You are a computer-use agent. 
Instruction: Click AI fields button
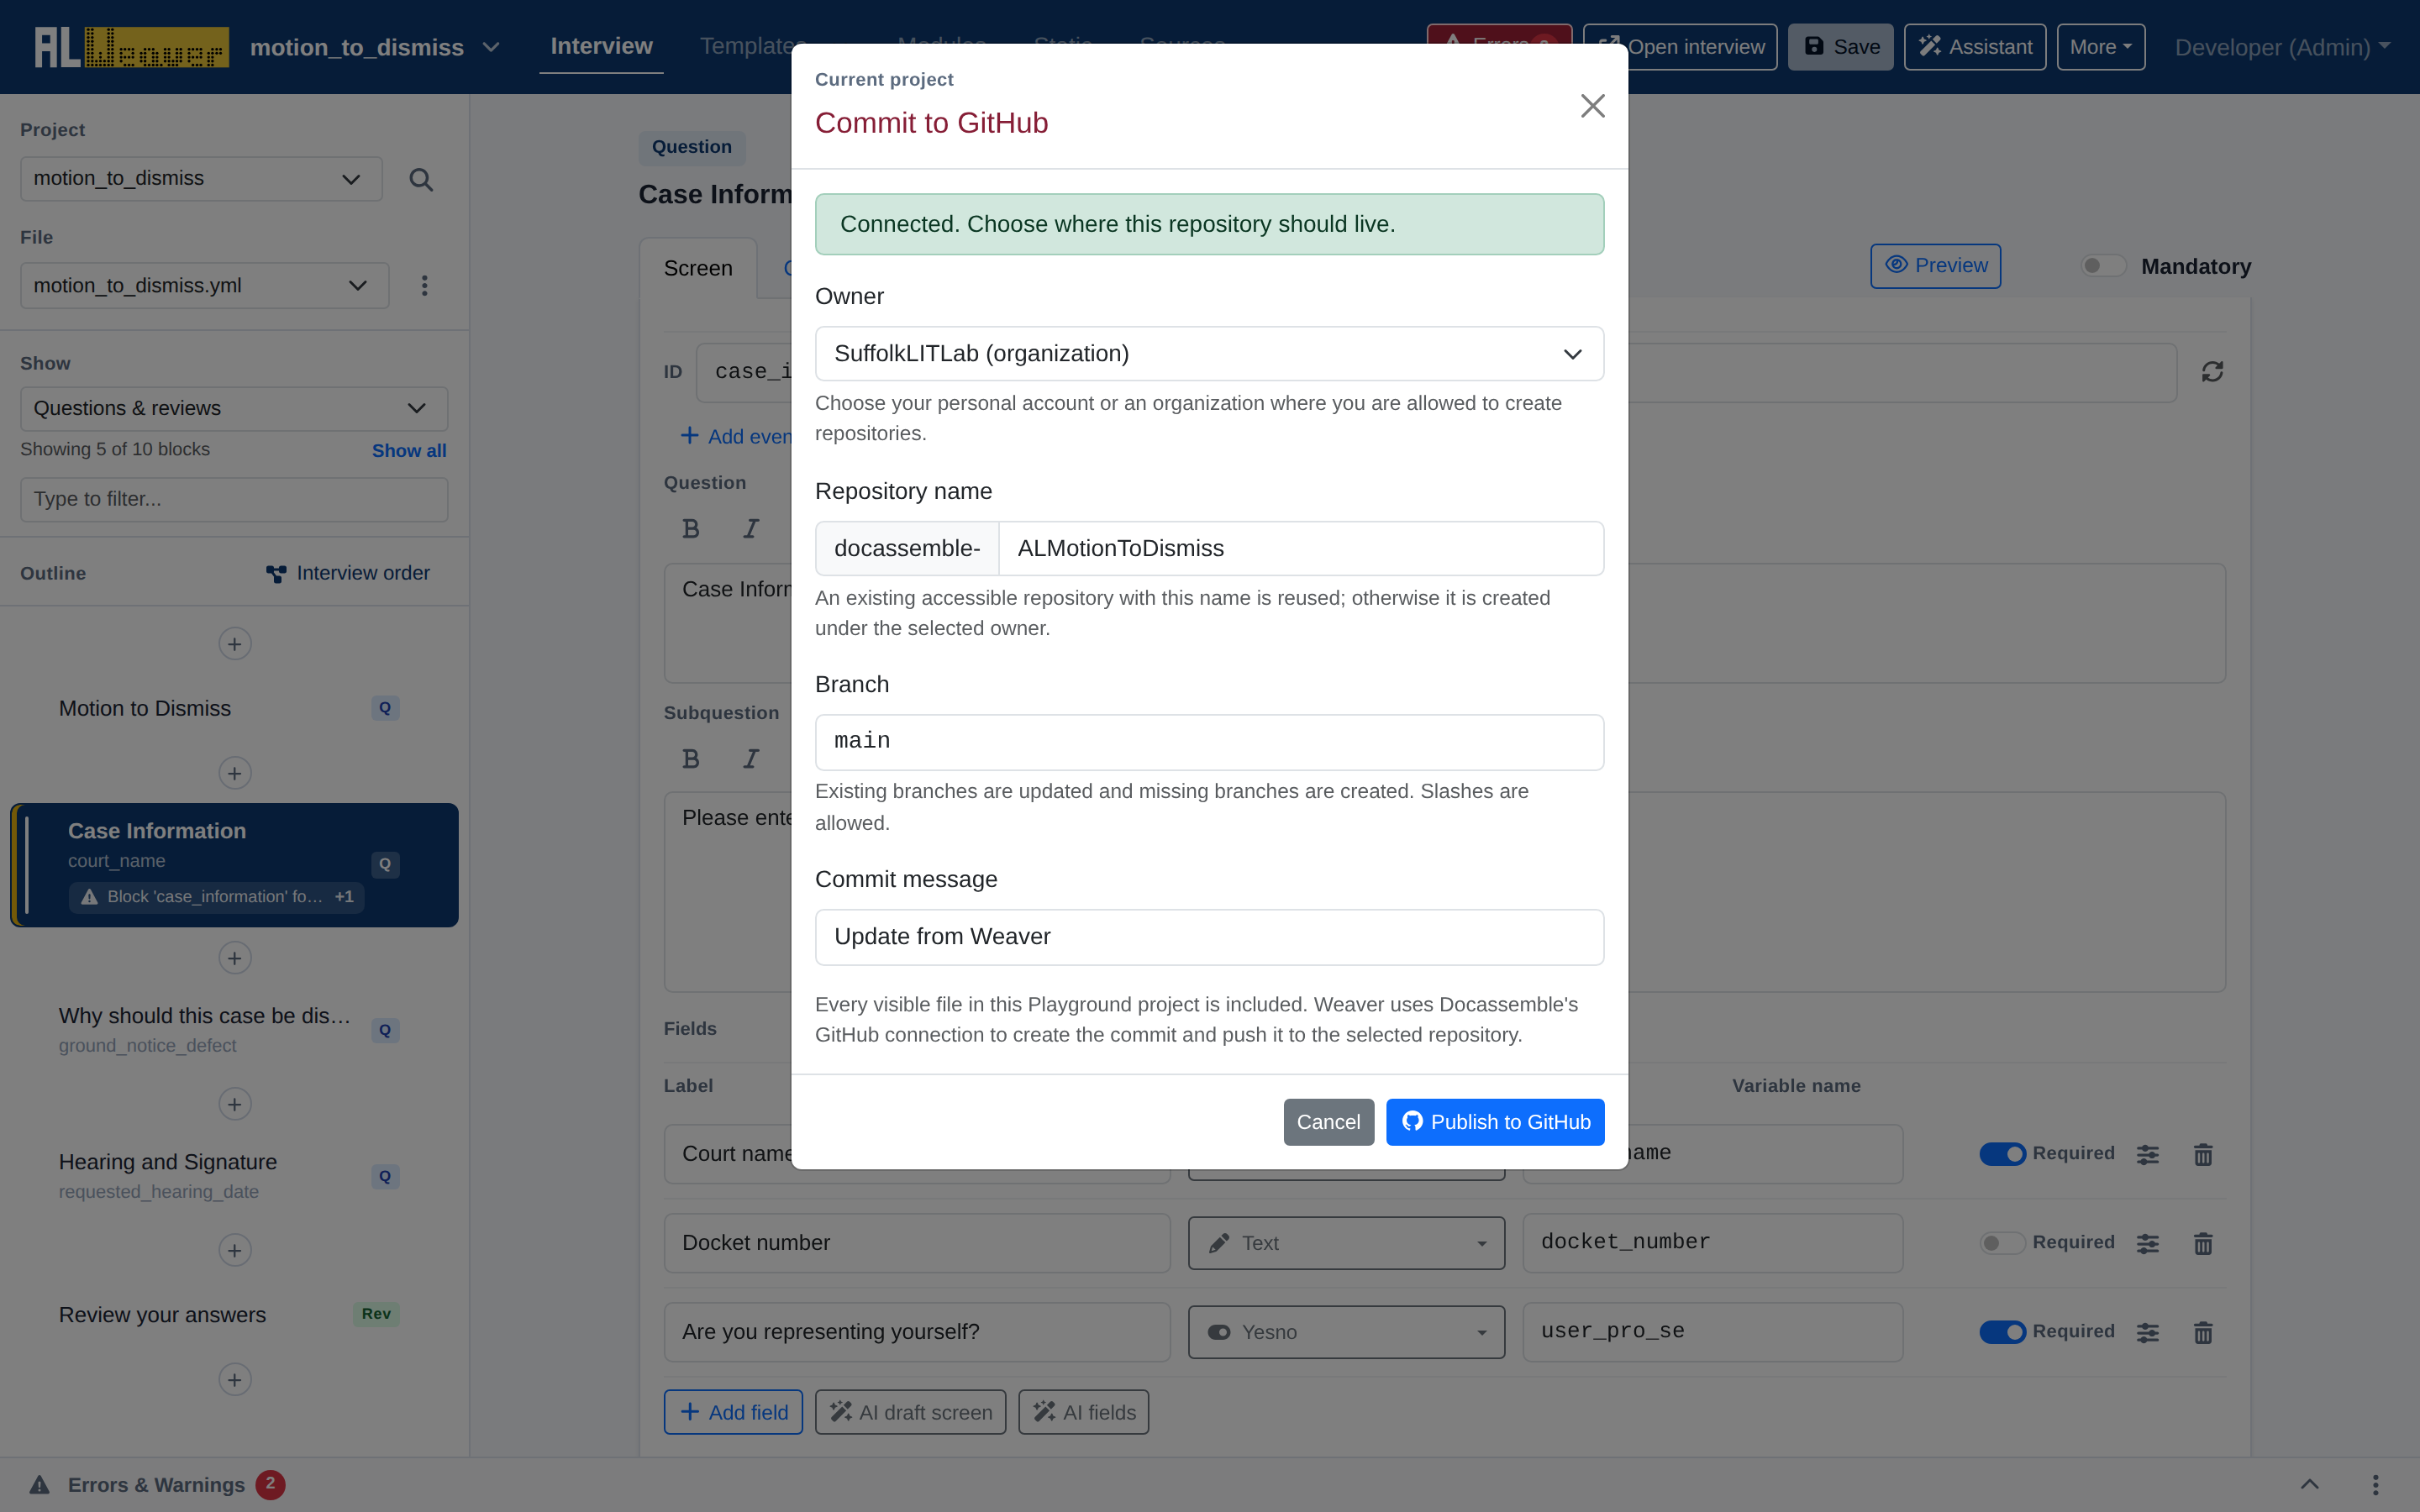[1083, 1412]
